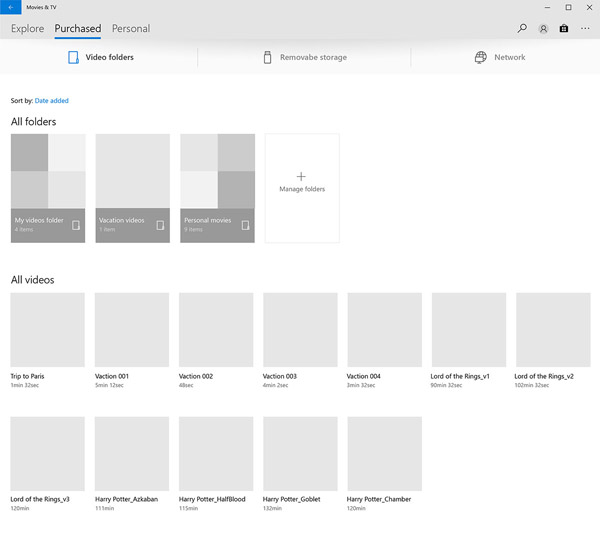Click the 'Personal movies' label text
The height and width of the screenshot is (545, 600).
[208, 220]
